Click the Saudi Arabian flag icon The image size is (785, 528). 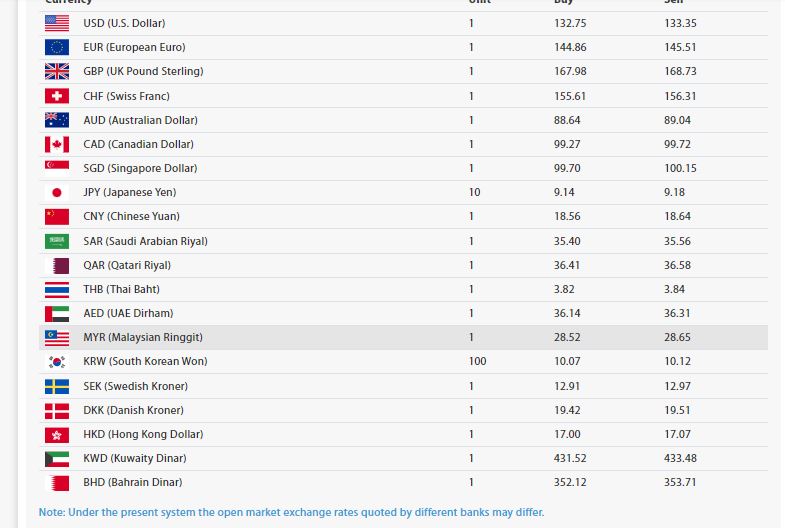click(57, 241)
